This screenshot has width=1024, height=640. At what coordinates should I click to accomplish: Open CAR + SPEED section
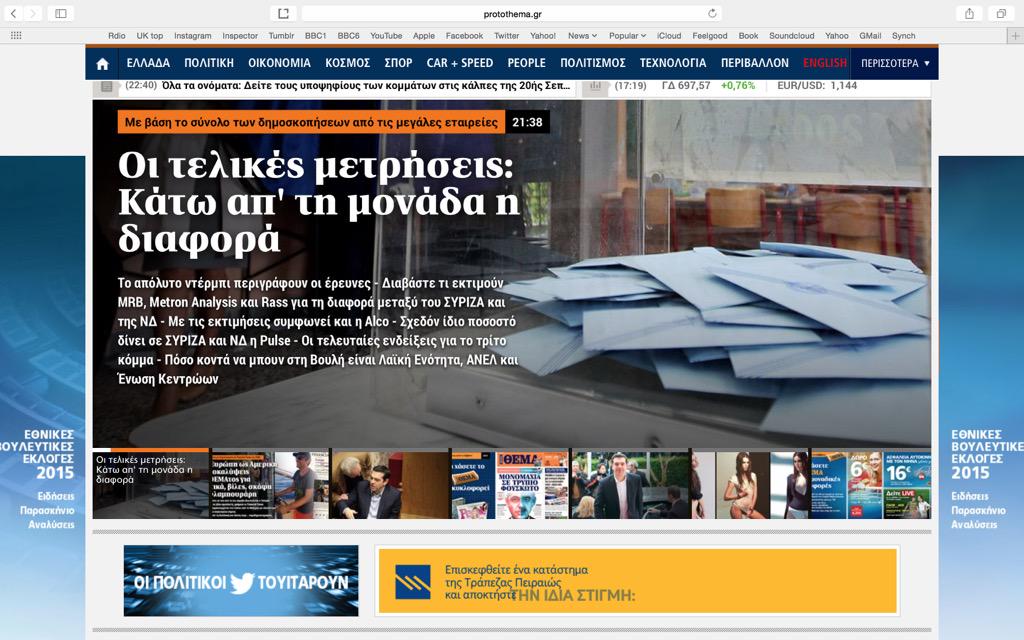click(x=460, y=63)
